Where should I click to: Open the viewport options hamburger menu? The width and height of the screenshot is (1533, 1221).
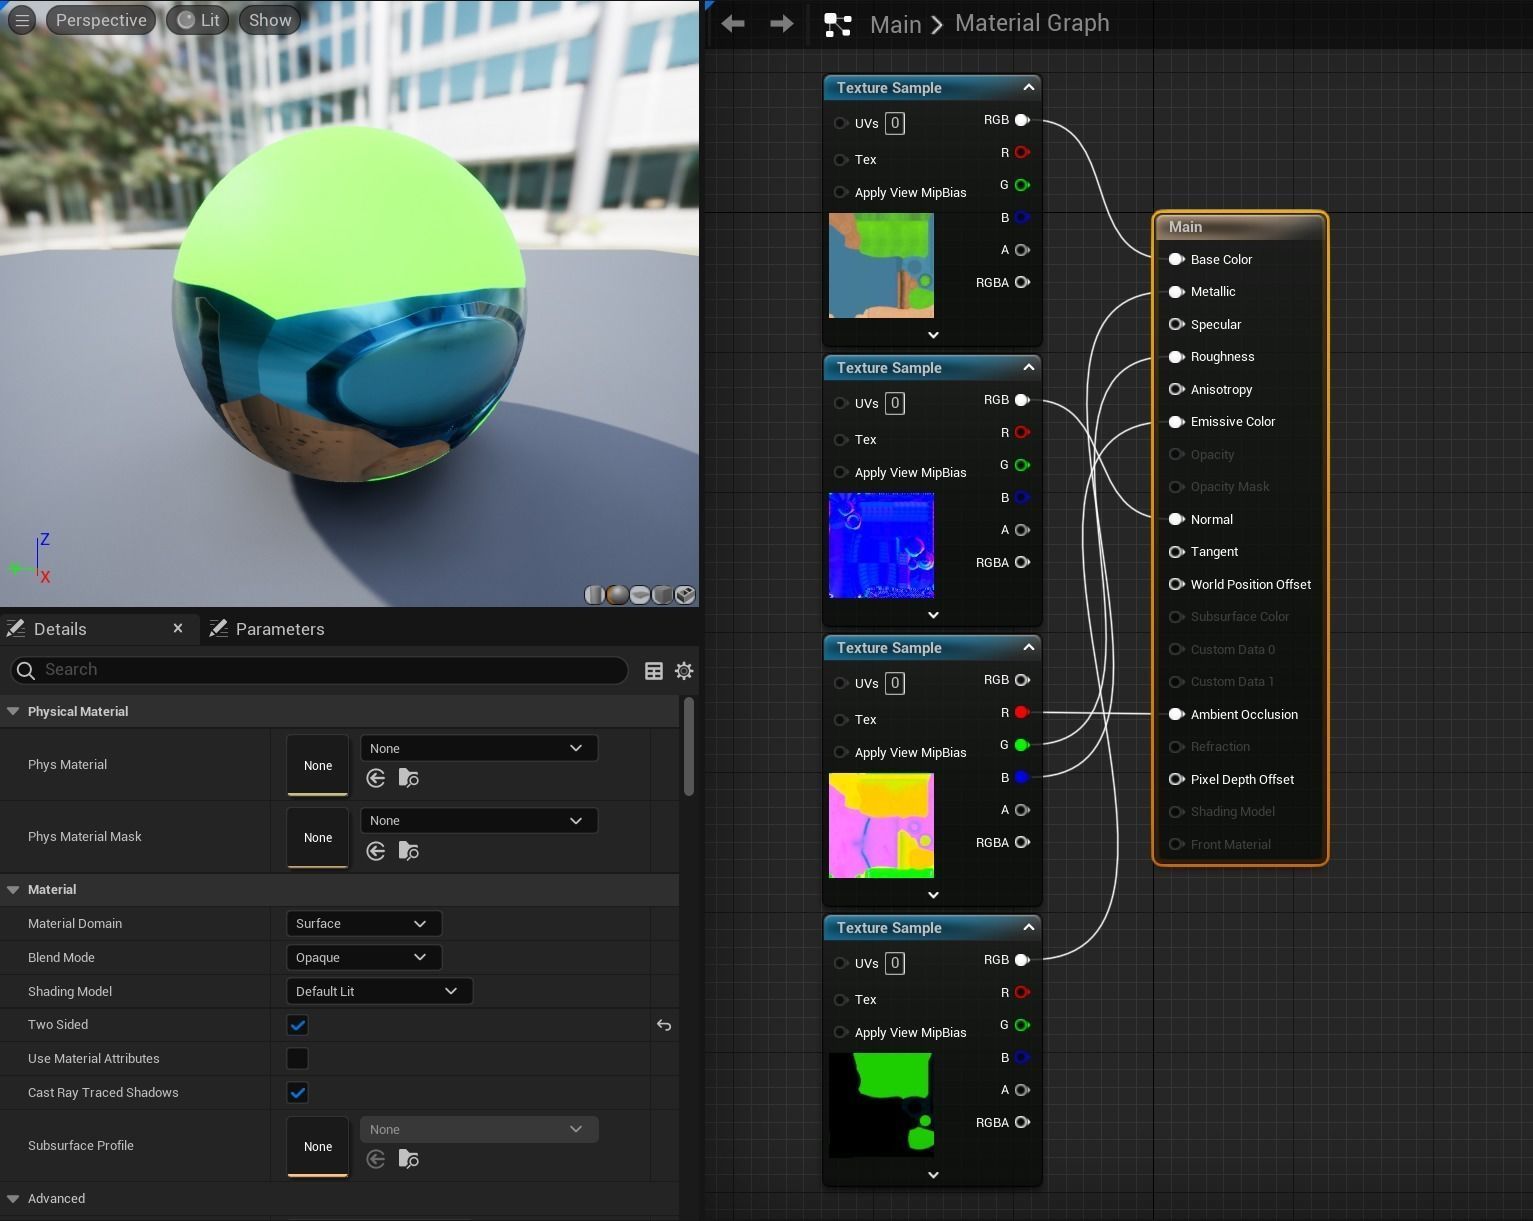22,20
